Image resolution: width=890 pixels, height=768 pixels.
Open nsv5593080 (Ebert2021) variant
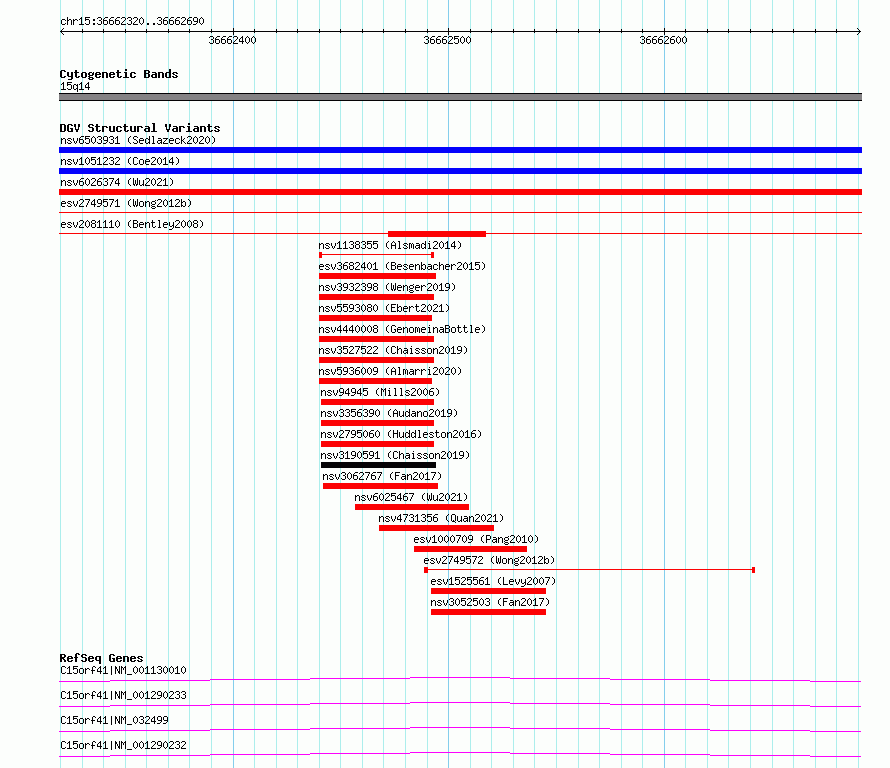pos(384,308)
